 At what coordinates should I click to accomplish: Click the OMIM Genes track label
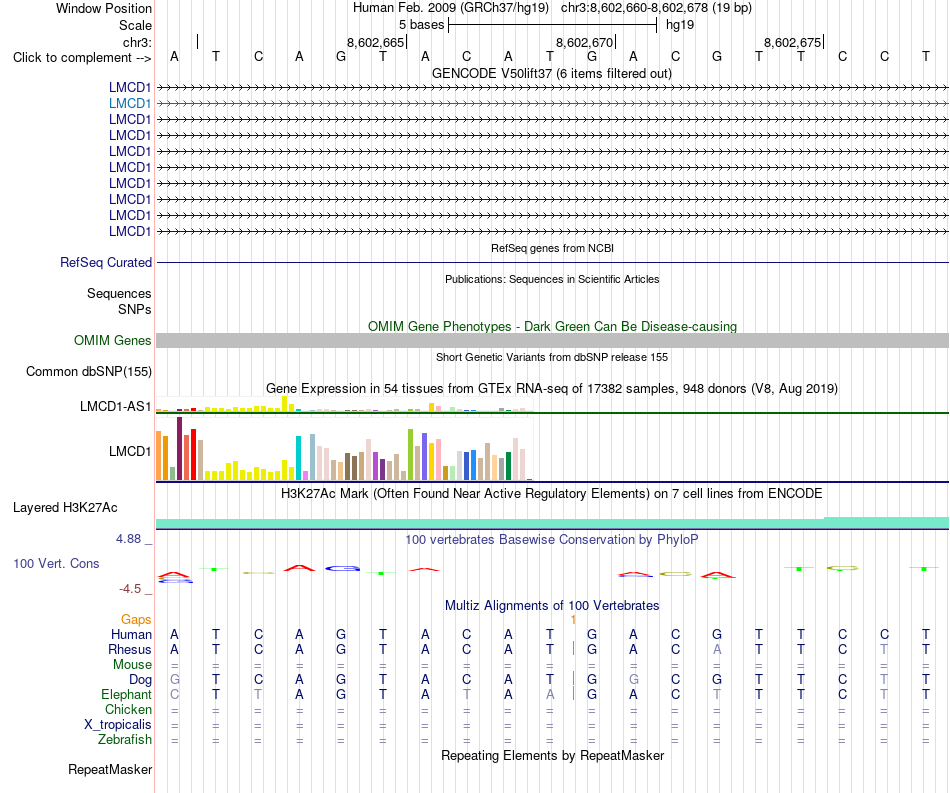coord(112,340)
